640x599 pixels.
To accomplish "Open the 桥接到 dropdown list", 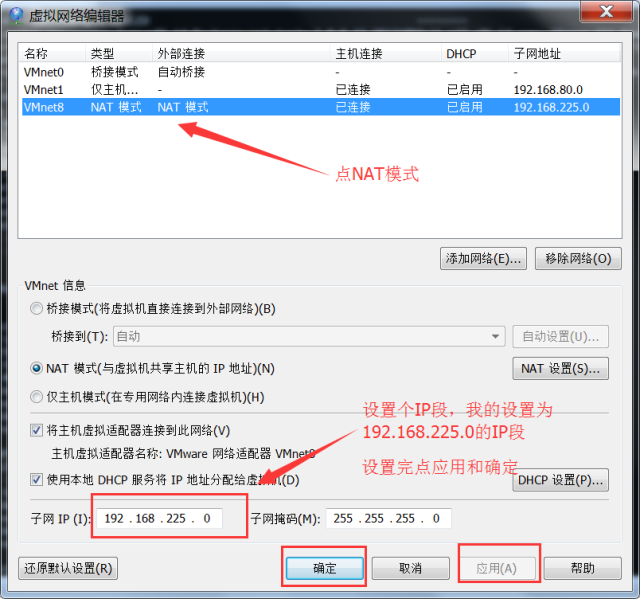I will tap(309, 336).
